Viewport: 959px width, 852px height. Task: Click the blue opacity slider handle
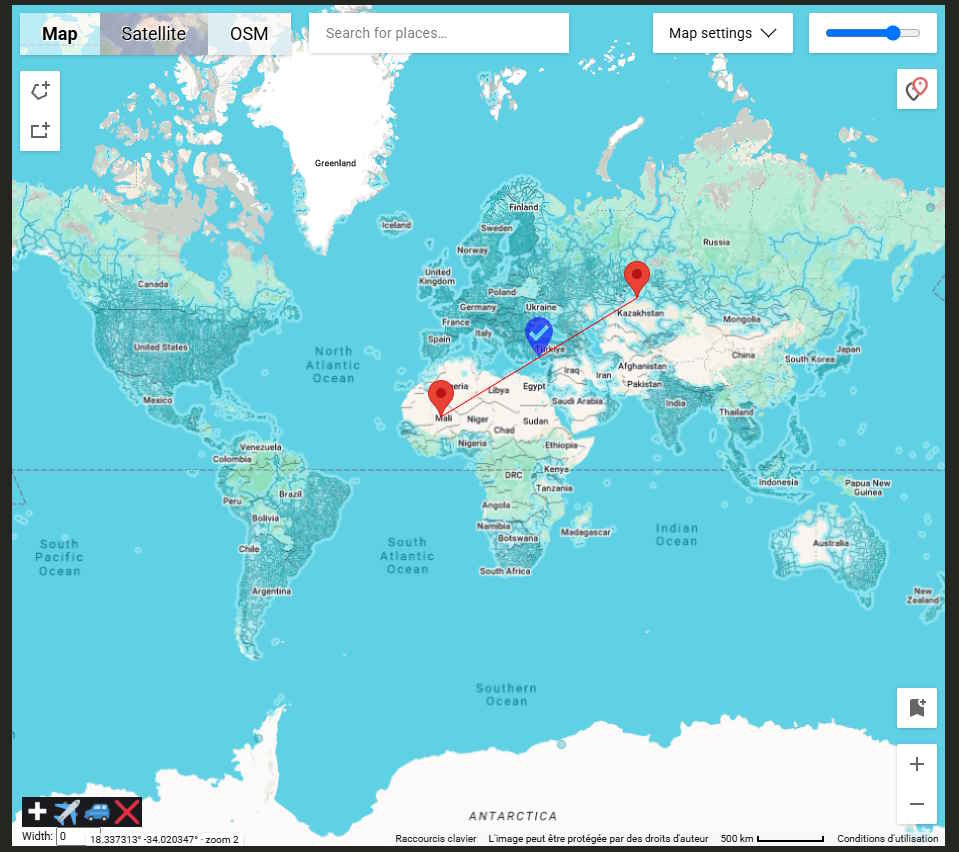(x=893, y=33)
